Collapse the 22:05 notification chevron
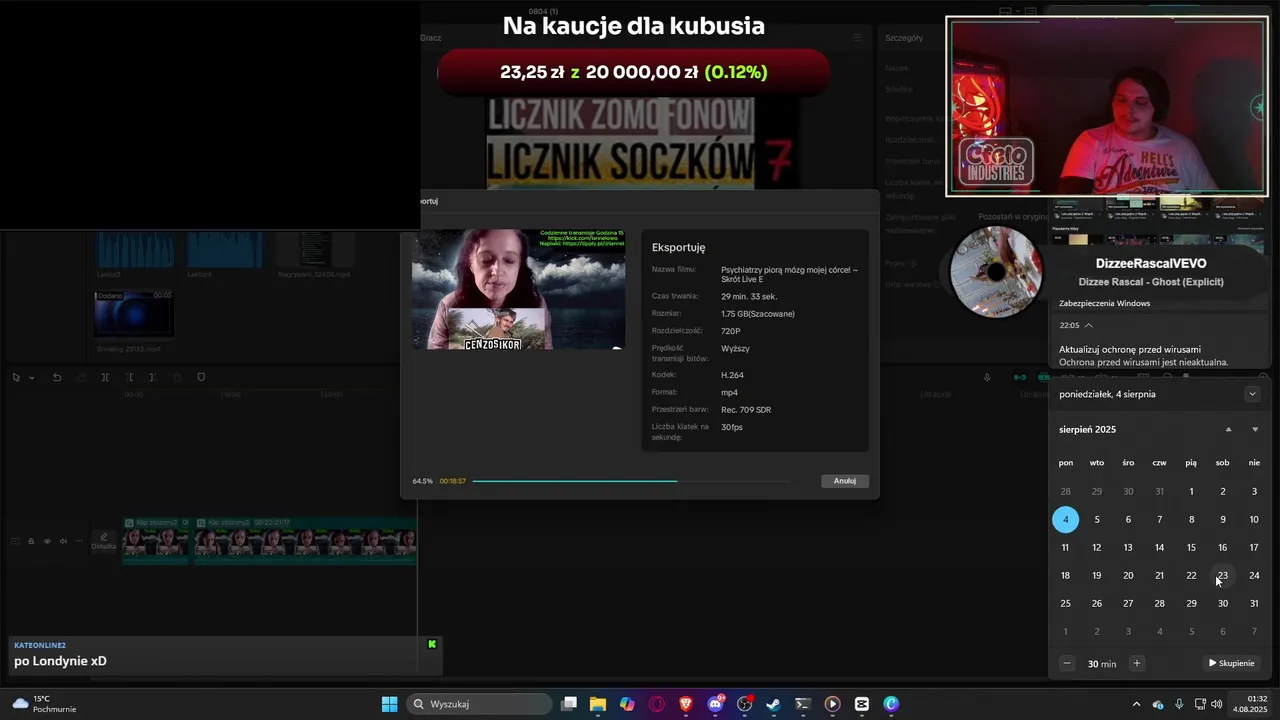This screenshot has height=720, width=1280. point(1088,325)
